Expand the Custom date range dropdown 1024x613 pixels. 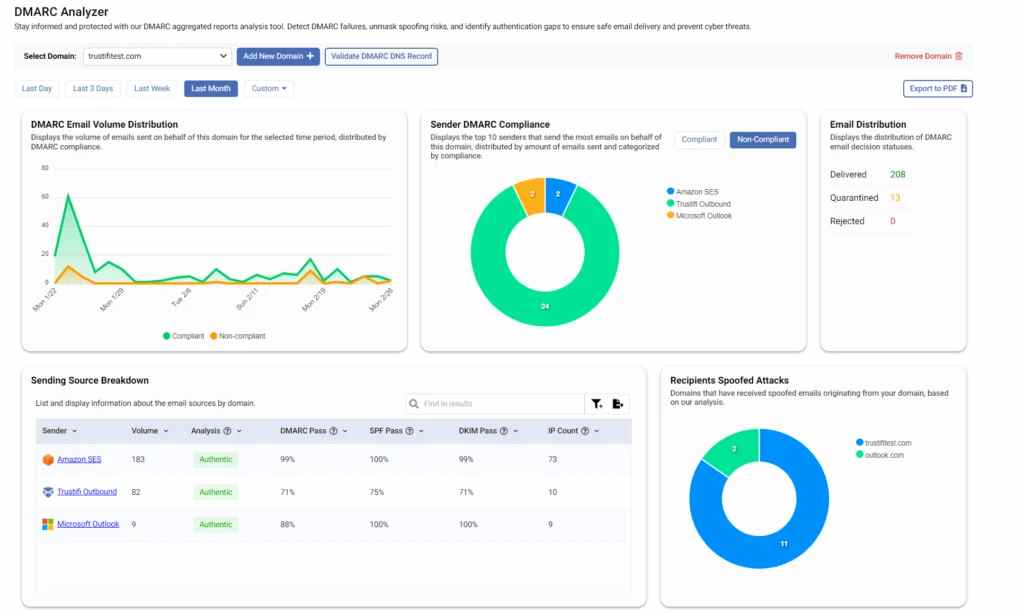coord(269,89)
